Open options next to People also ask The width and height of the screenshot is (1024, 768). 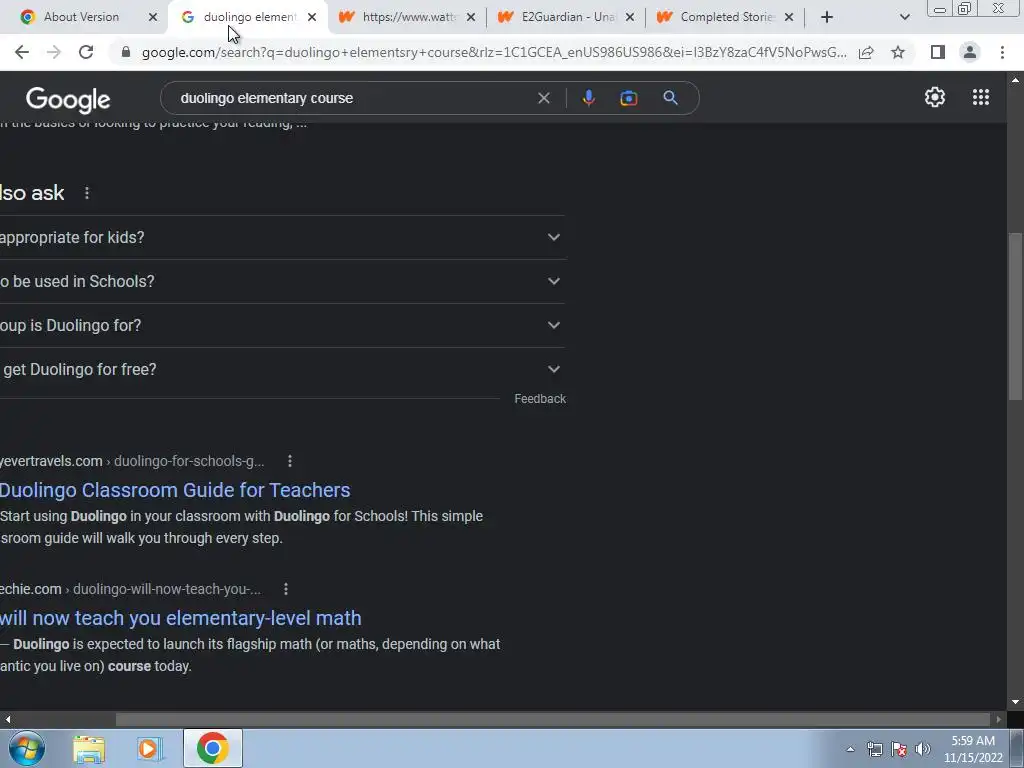point(87,193)
